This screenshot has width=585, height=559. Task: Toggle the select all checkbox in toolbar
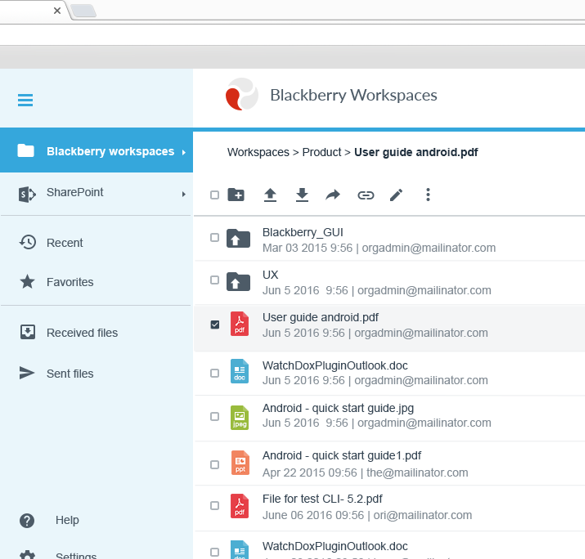[x=215, y=195]
